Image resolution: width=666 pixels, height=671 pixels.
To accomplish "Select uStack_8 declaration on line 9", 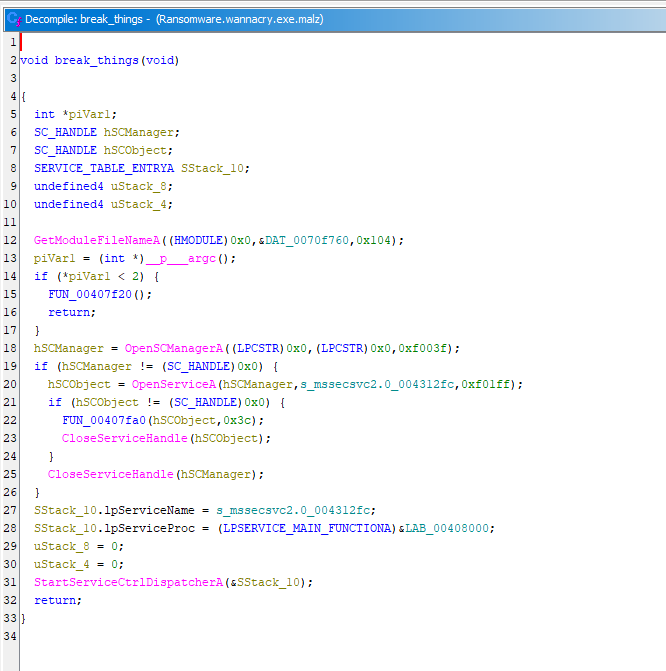I will [139, 186].
